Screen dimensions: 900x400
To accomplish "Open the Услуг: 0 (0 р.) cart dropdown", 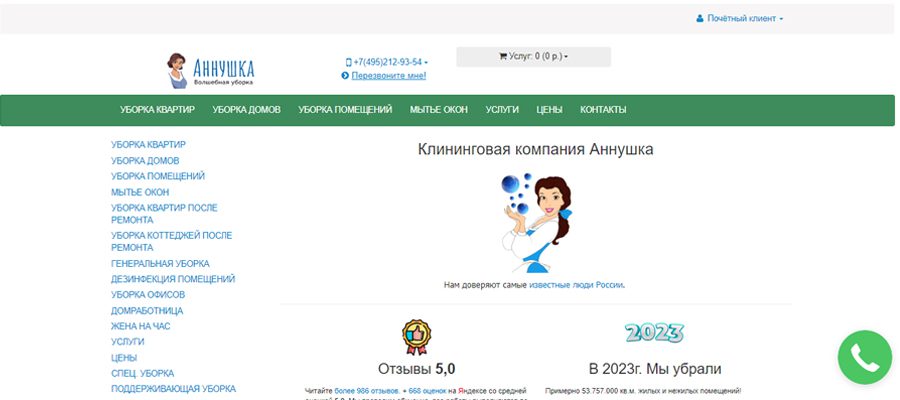I will point(533,57).
